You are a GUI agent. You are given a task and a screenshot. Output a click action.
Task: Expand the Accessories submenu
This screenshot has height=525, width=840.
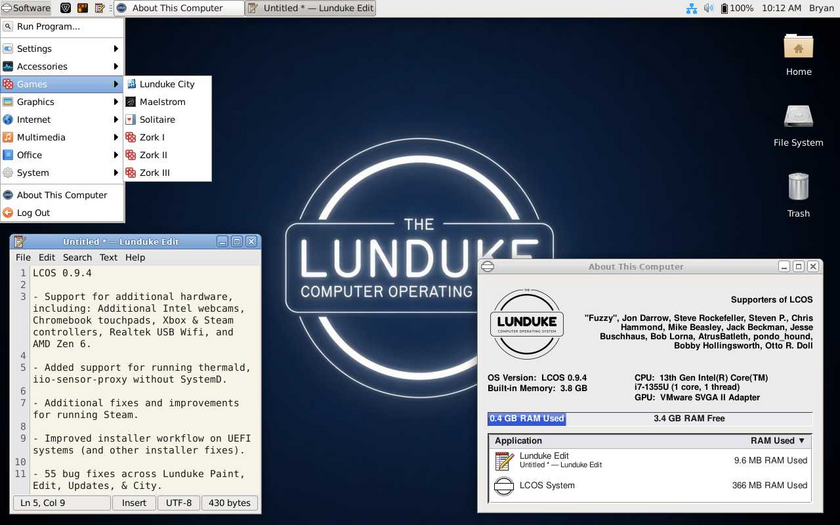coord(62,66)
